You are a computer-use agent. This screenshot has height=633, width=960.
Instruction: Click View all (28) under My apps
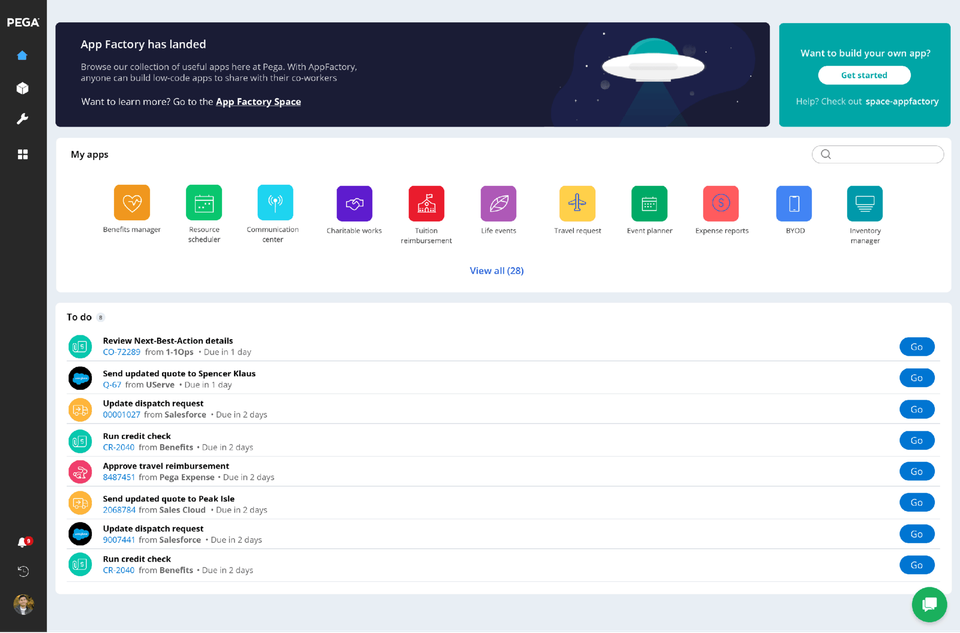tap(496, 270)
